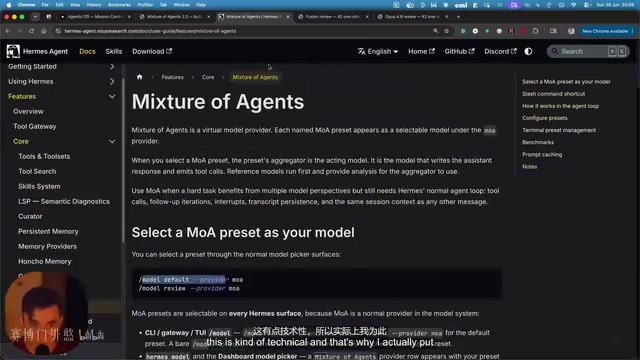Collapse the Core sidebar subsection chevron
The image size is (640, 360).
[x=112, y=142]
